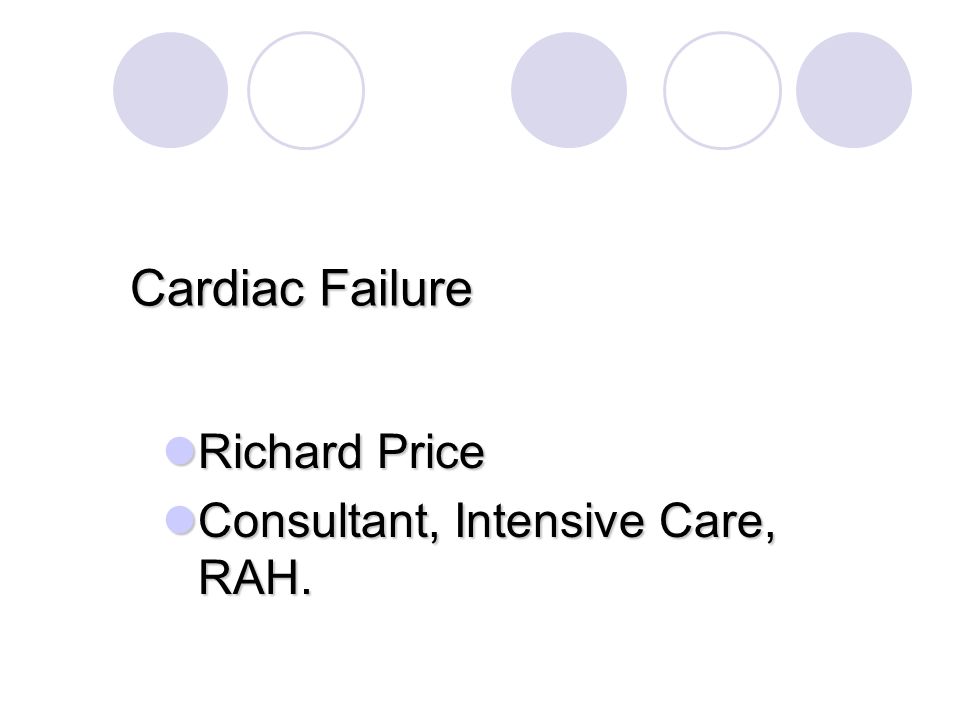960x720 pixels.
Task: Select the RAH abbreviation text
Action: tap(250, 576)
